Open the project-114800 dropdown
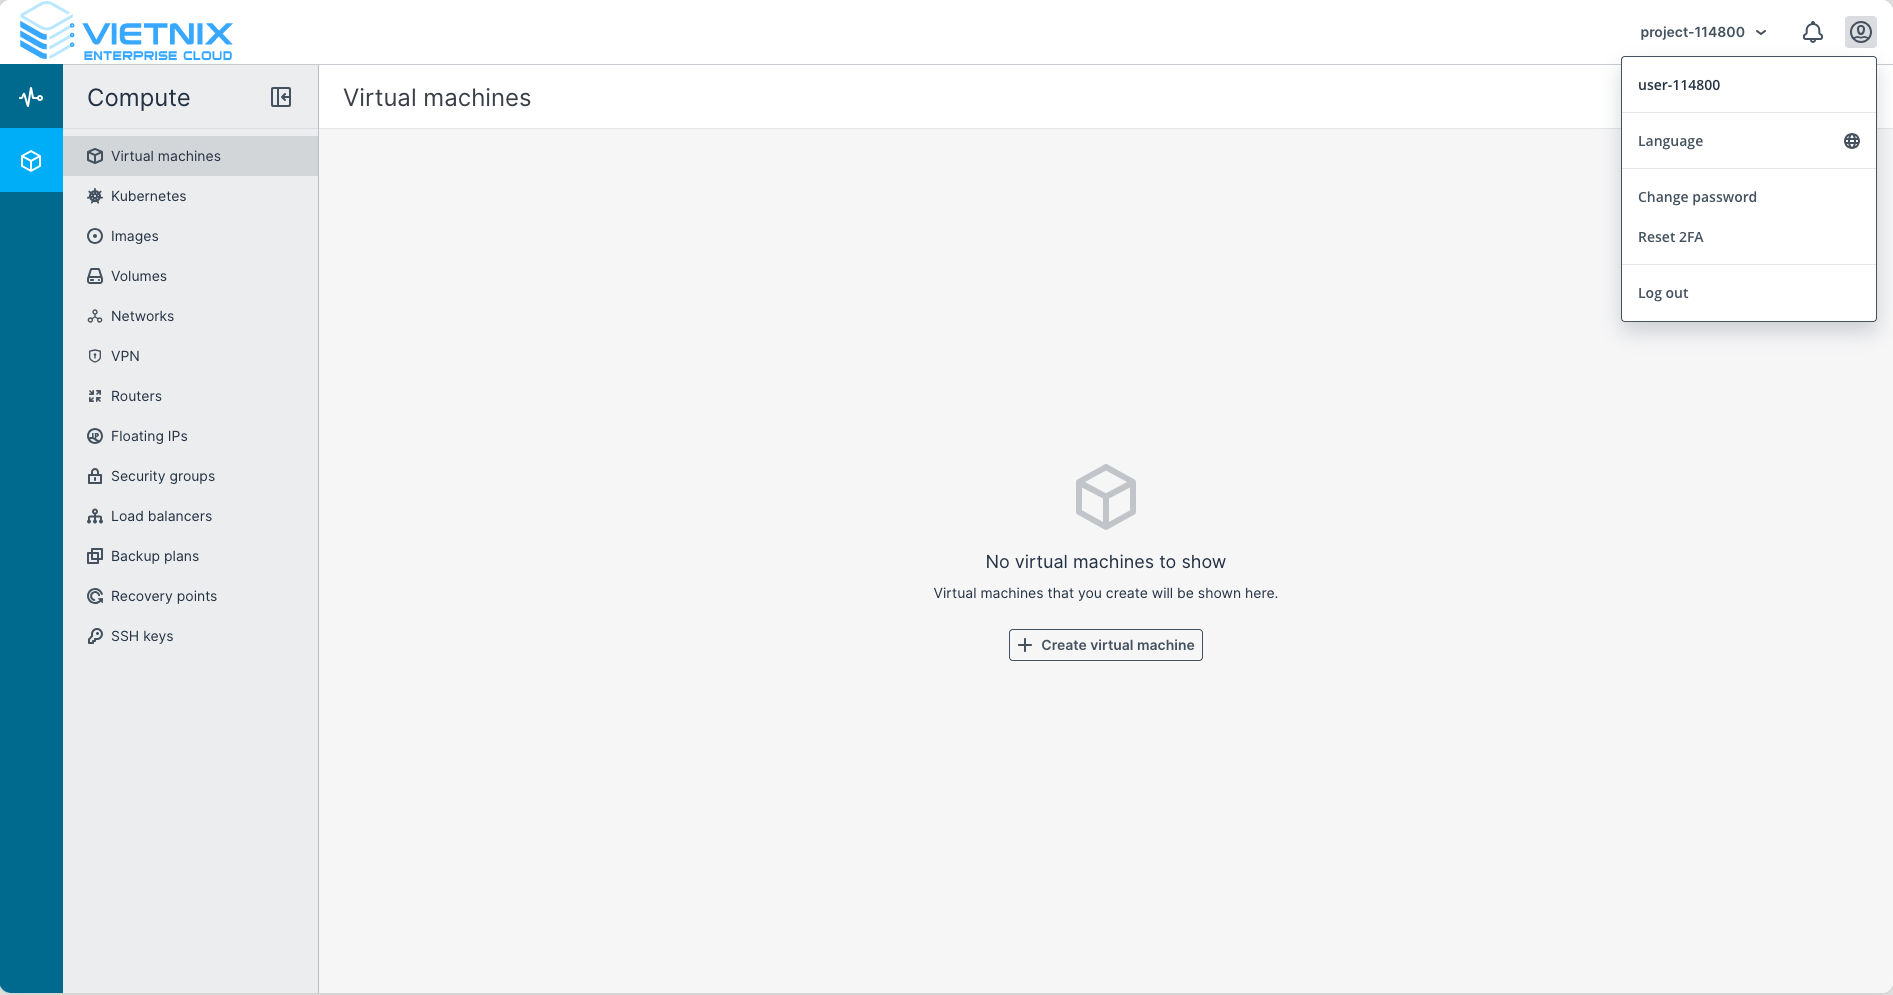This screenshot has height=995, width=1893. [1702, 31]
